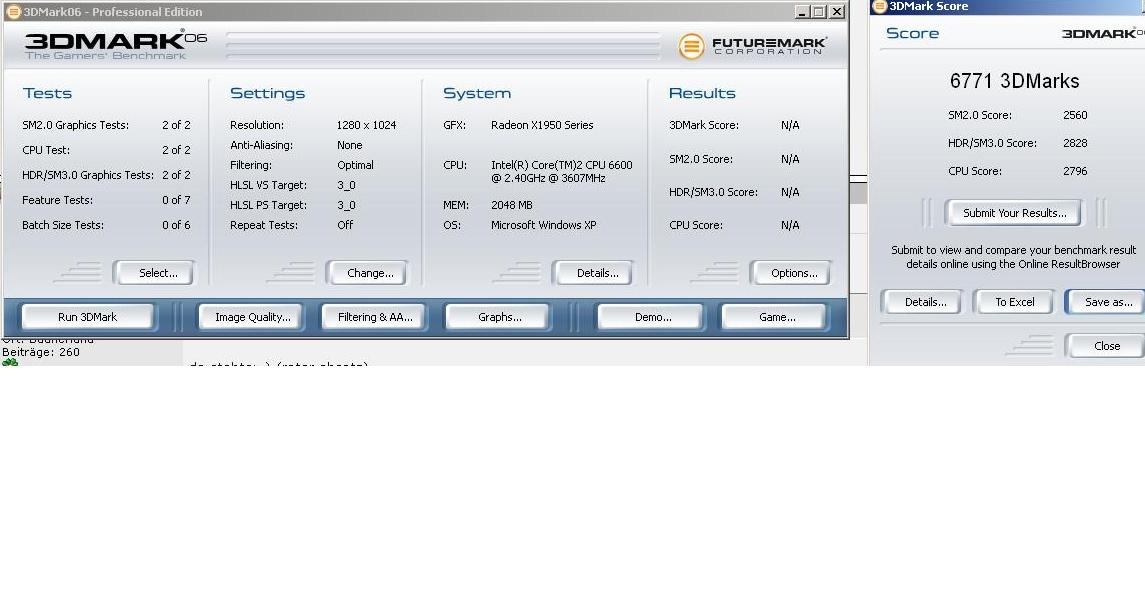The height and width of the screenshot is (600, 1145).
Task: Click the Tests section heading
Action: pyautogui.click(x=47, y=93)
